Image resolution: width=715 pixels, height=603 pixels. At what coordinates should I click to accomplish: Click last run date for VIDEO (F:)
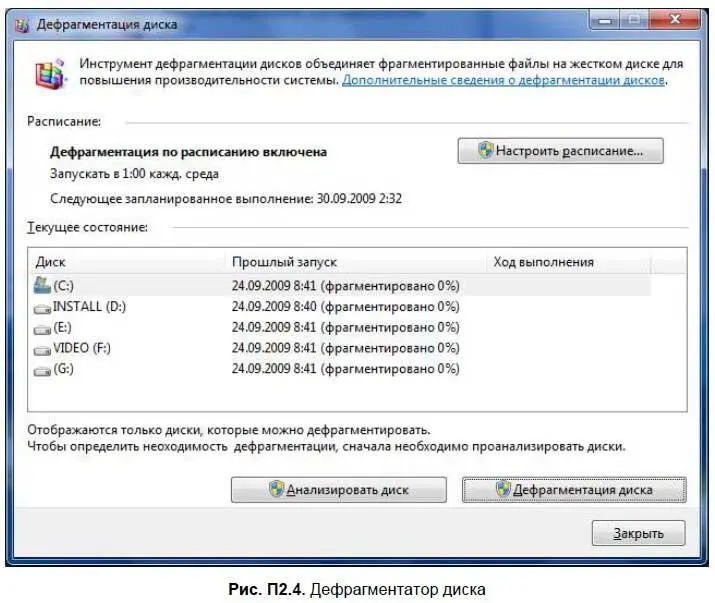(x=346, y=348)
